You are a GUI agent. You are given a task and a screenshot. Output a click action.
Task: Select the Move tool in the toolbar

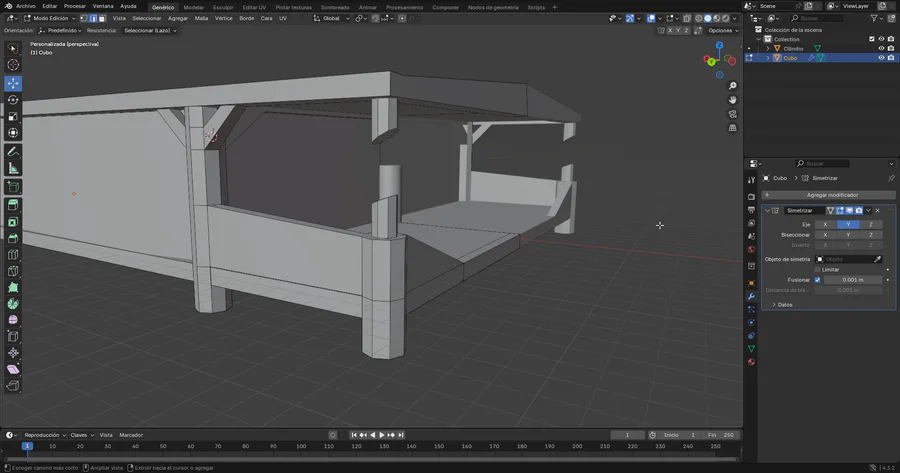point(13,83)
